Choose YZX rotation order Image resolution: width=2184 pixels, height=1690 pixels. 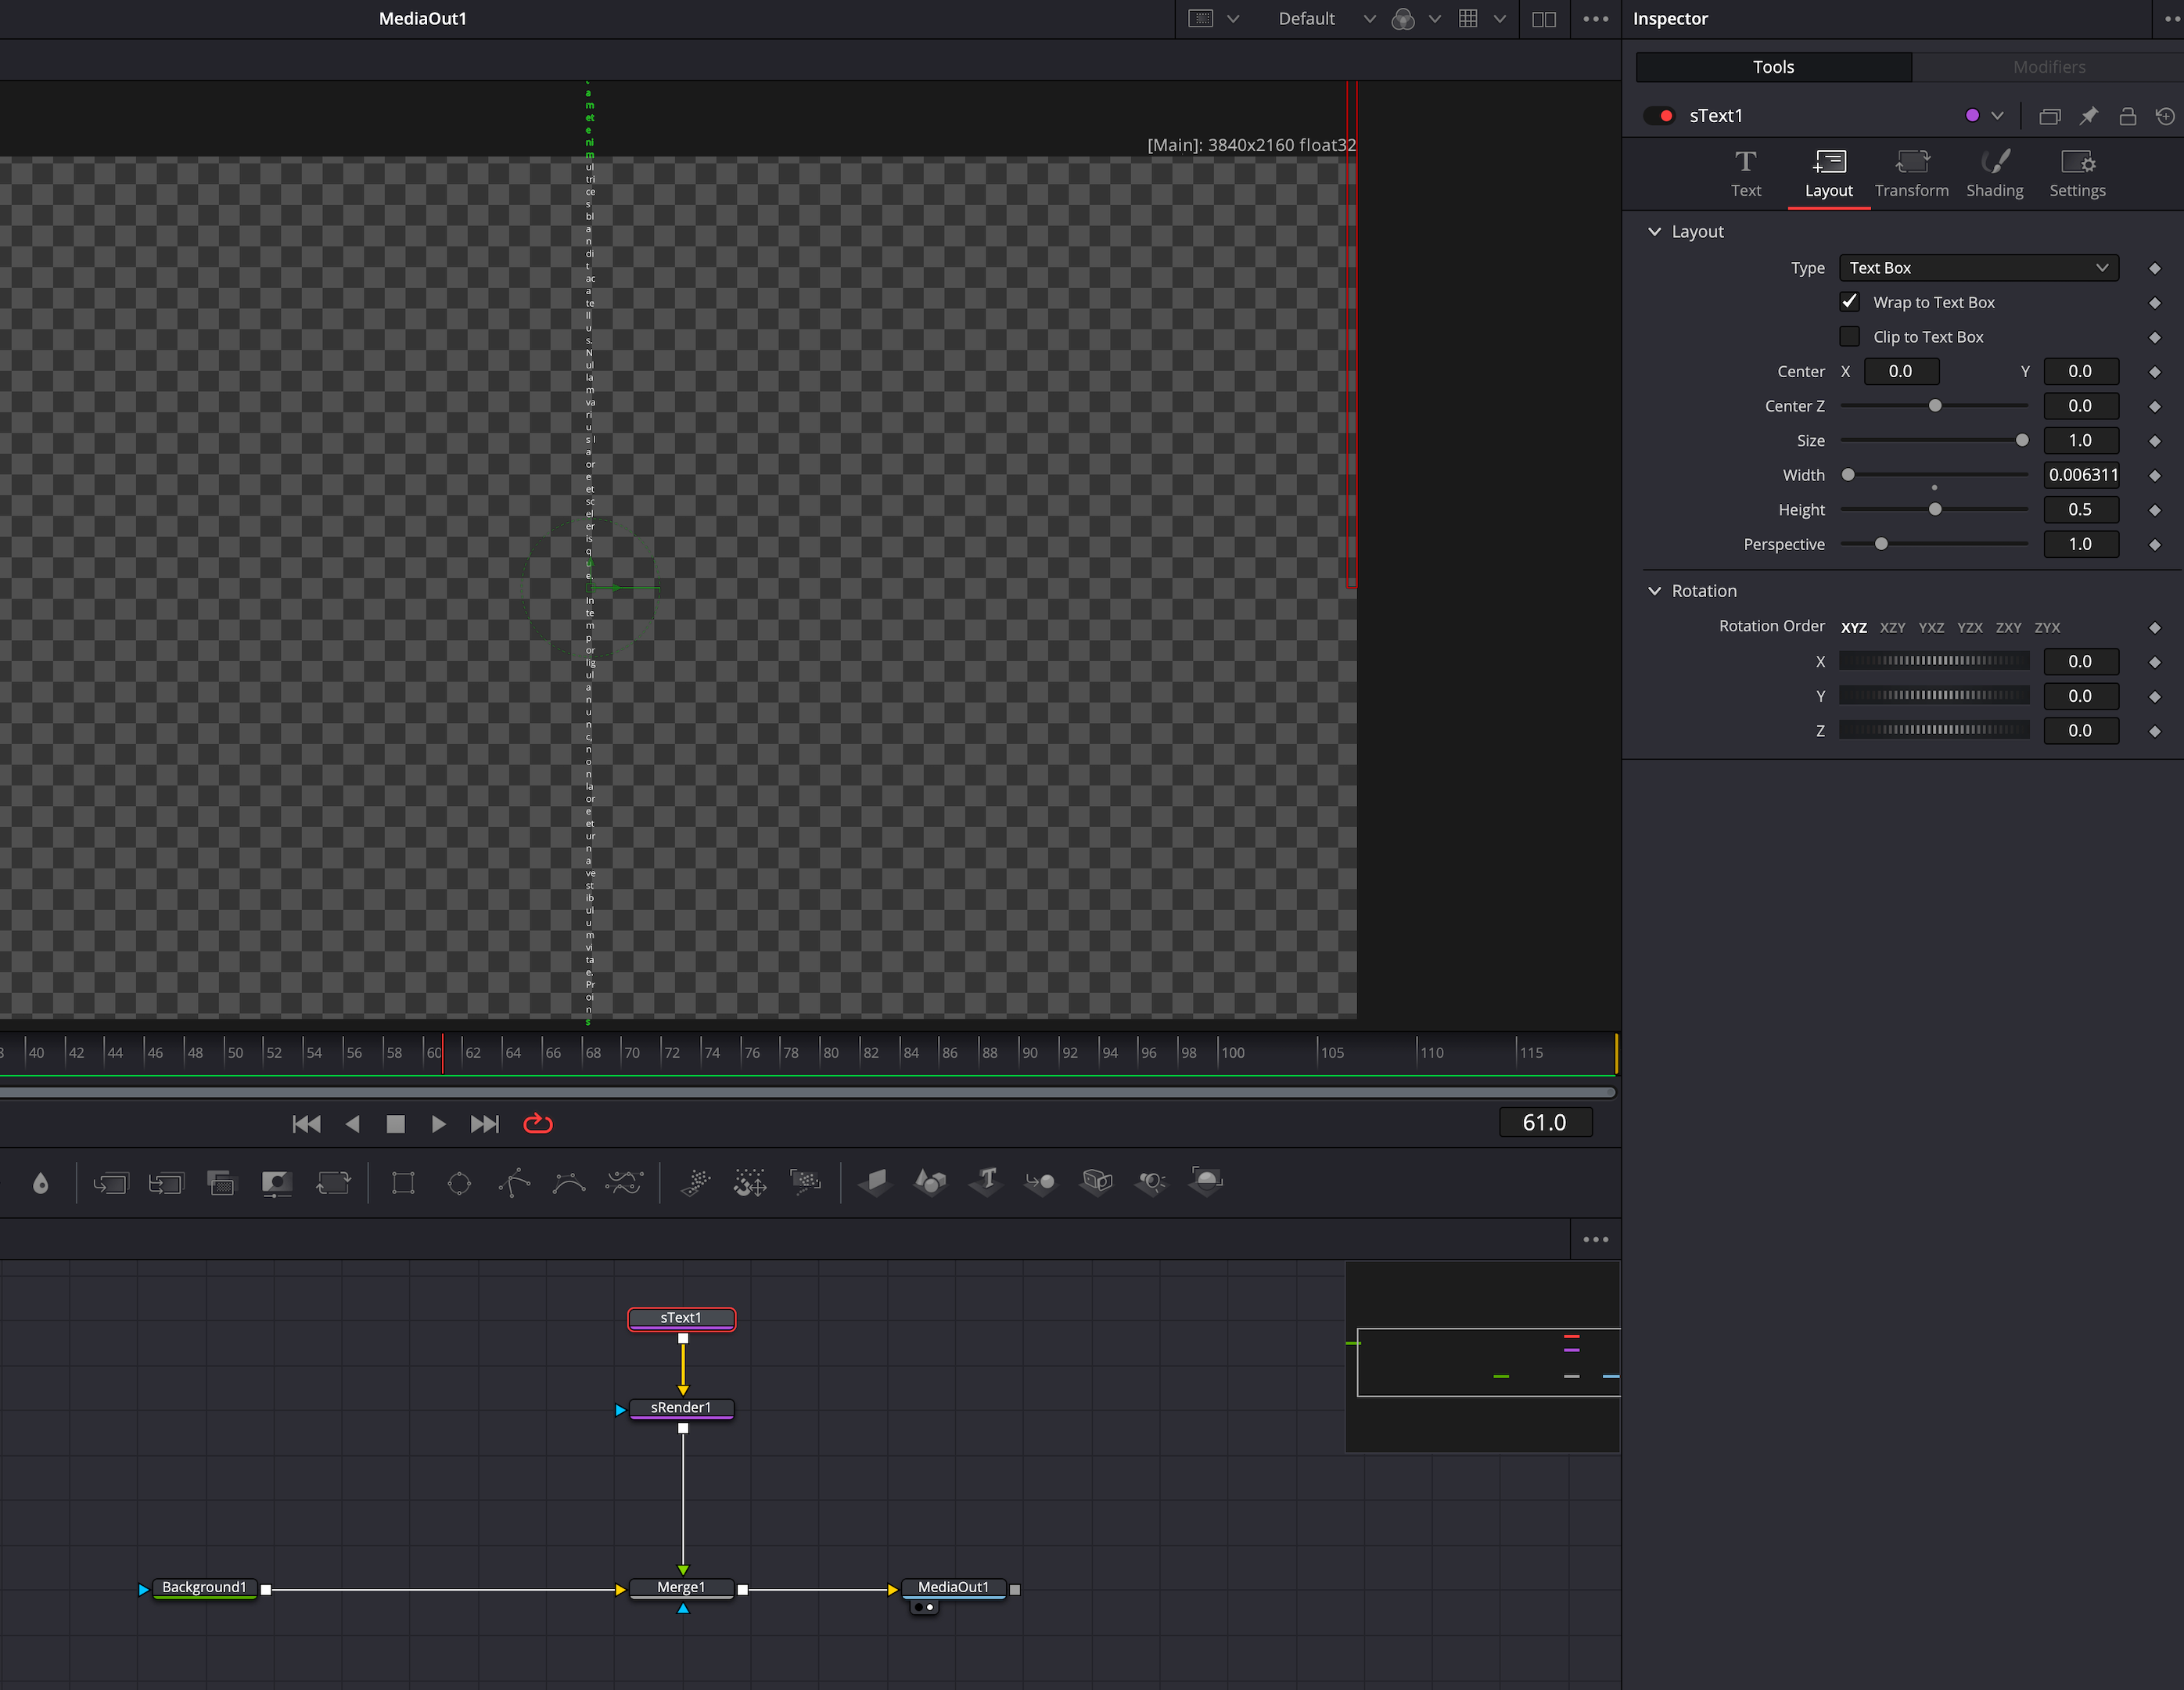[1970, 628]
